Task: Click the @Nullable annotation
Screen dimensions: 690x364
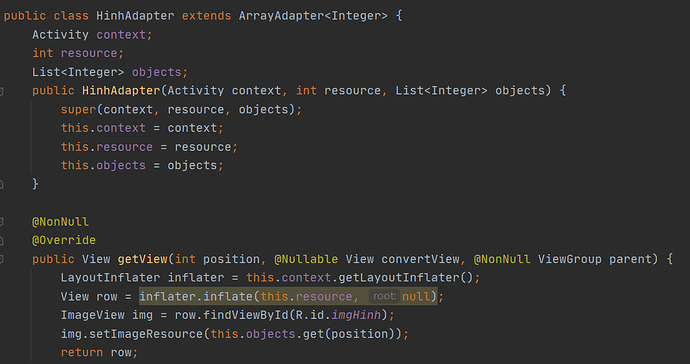Action: point(306,259)
